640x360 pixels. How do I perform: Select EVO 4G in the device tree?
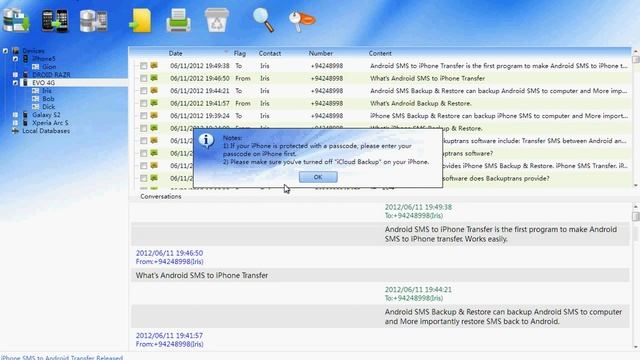(x=43, y=83)
